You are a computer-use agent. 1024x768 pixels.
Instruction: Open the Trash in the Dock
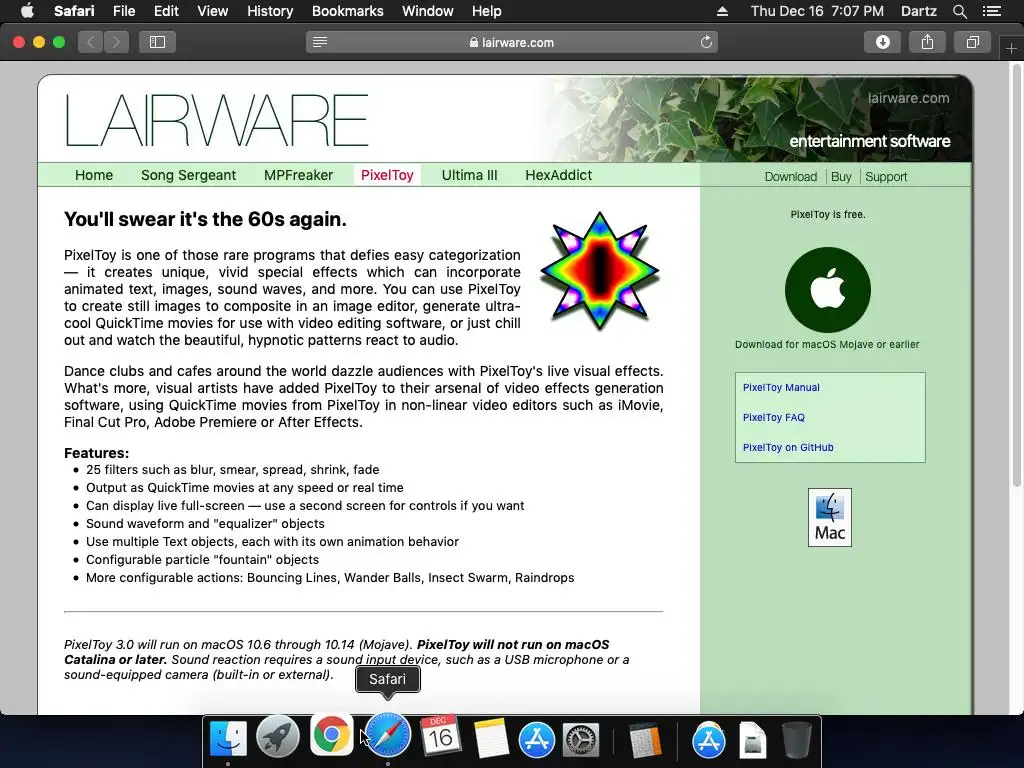(x=797, y=739)
